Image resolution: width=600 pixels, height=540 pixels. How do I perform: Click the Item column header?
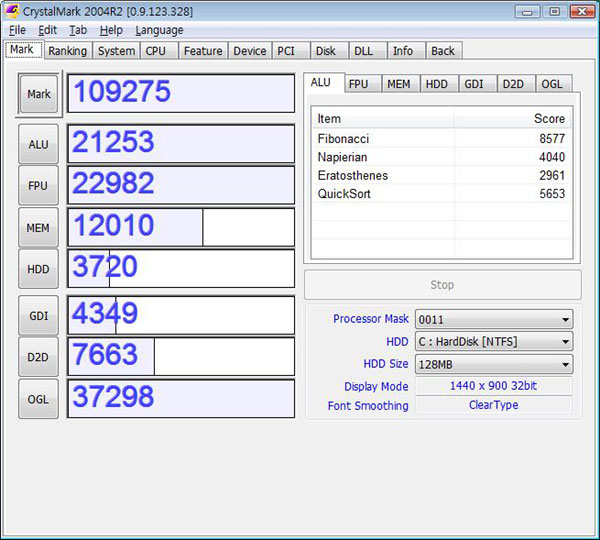coord(383,118)
